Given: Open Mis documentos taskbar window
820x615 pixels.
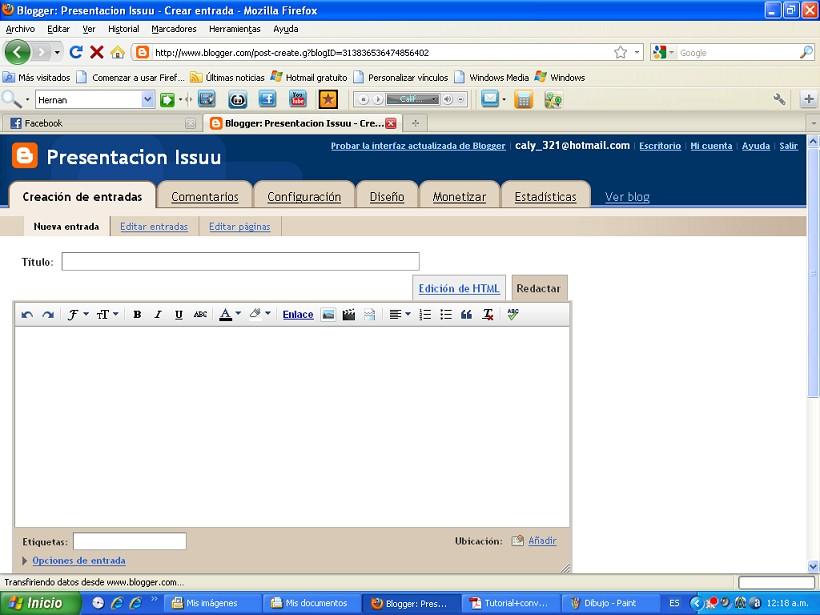Looking at the screenshot, I should coord(310,603).
